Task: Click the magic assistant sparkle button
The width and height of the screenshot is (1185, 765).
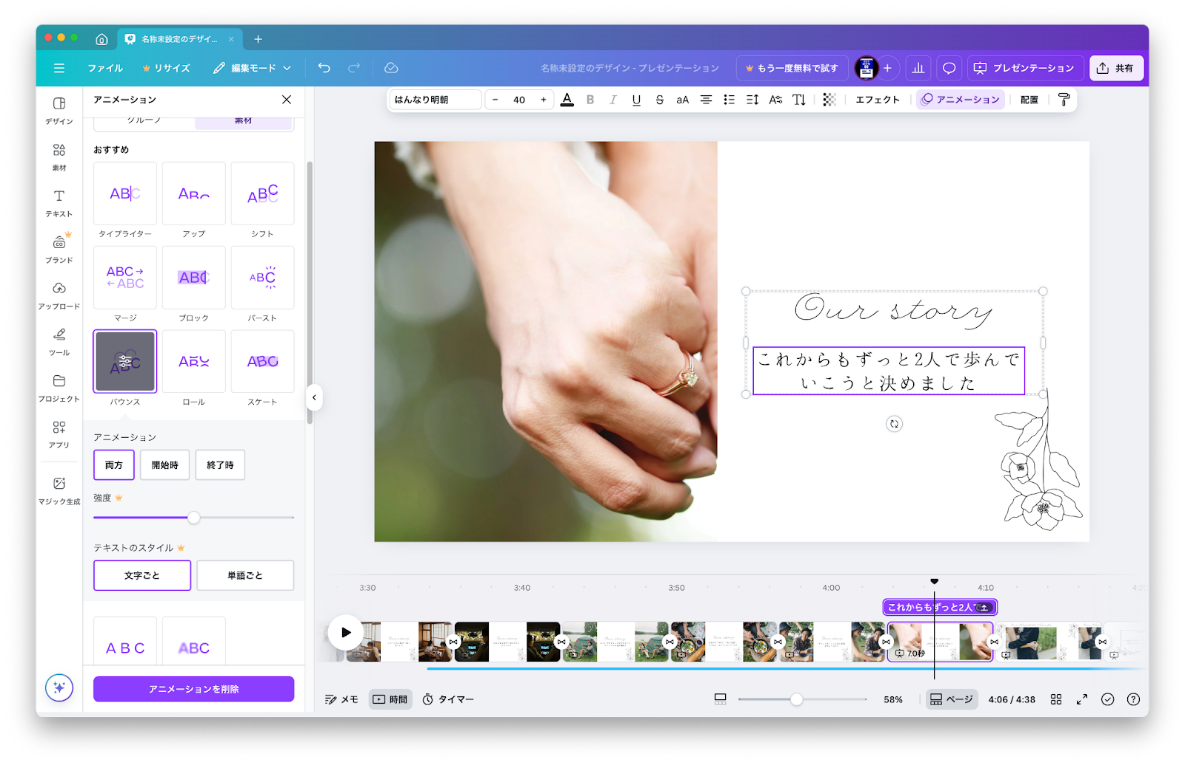Action: point(59,688)
